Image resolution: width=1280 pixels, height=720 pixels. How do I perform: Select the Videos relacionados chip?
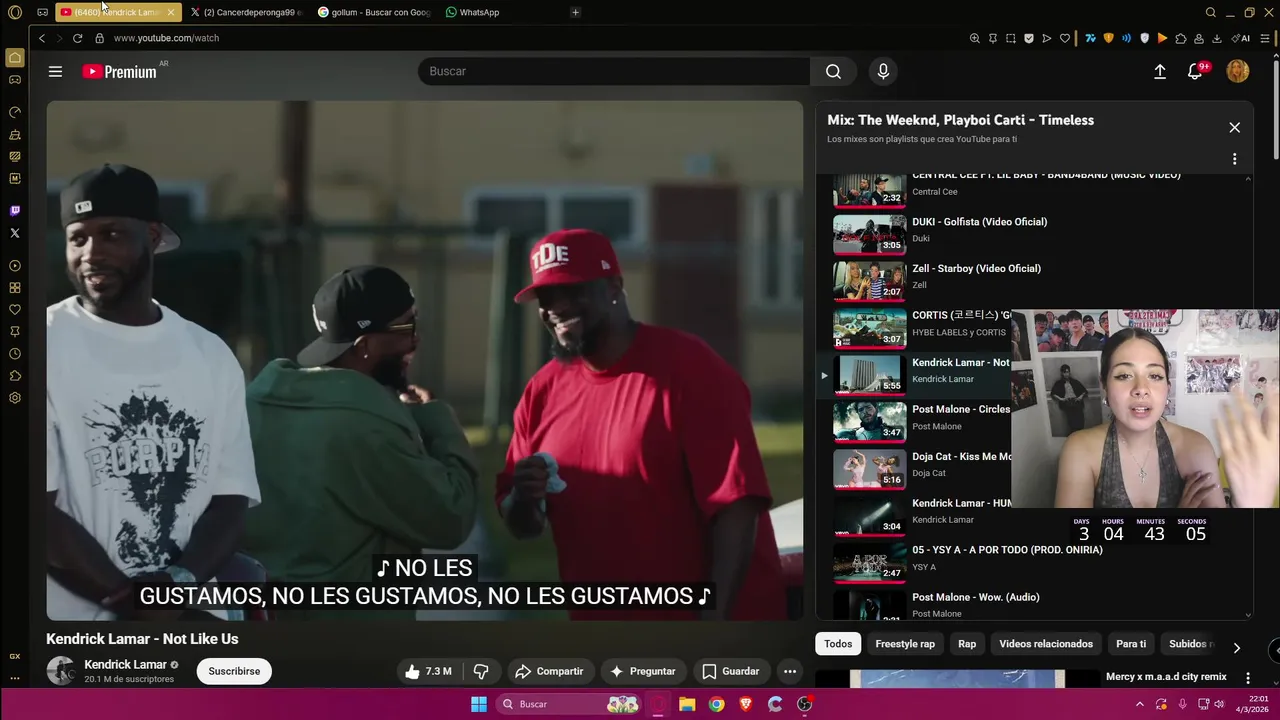coord(1046,644)
